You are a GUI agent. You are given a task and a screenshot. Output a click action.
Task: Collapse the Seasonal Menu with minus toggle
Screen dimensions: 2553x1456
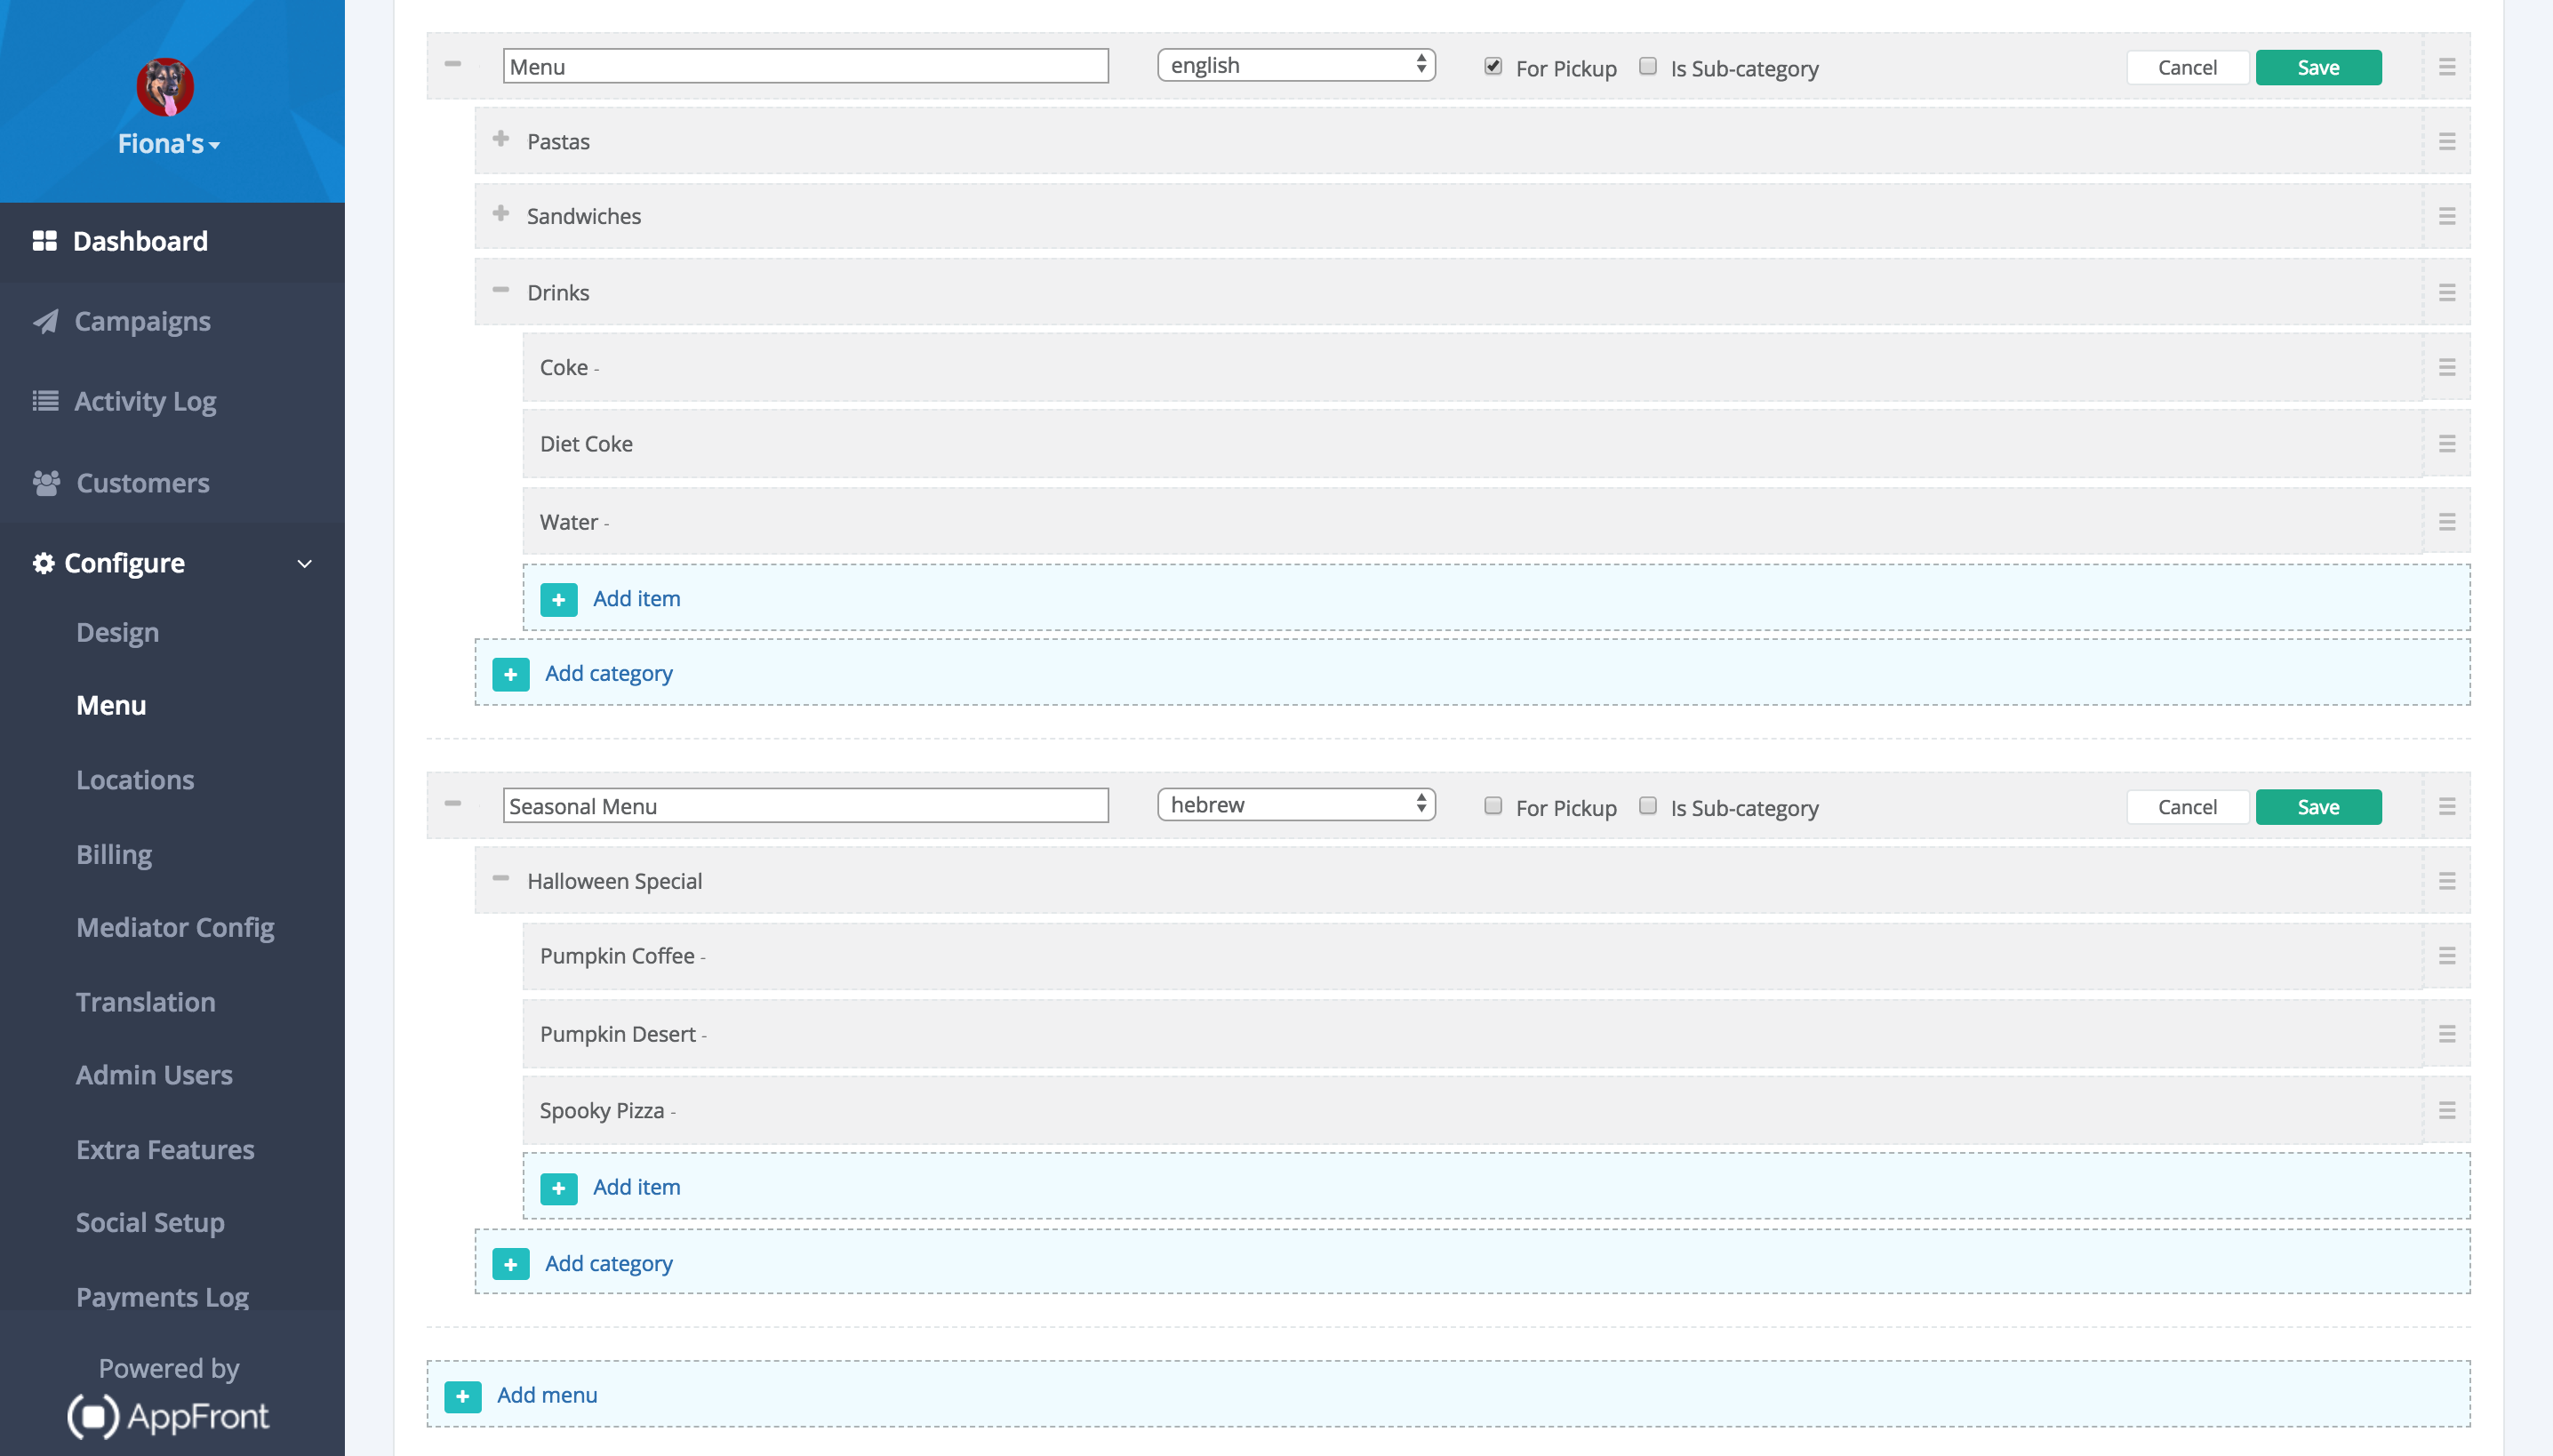(453, 803)
